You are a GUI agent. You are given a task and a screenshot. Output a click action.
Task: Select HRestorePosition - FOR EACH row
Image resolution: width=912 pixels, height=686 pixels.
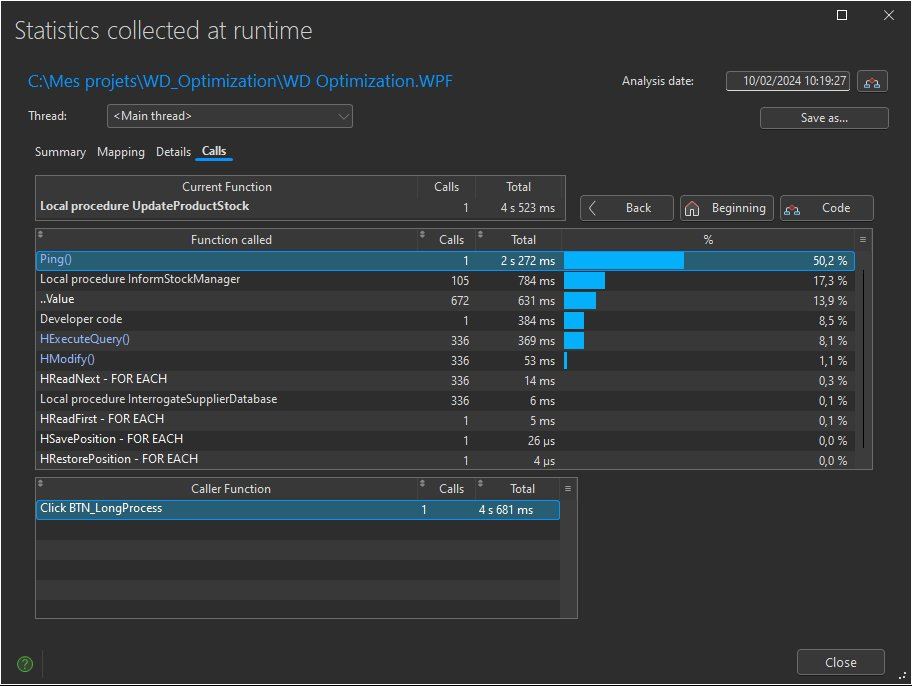click(445, 460)
